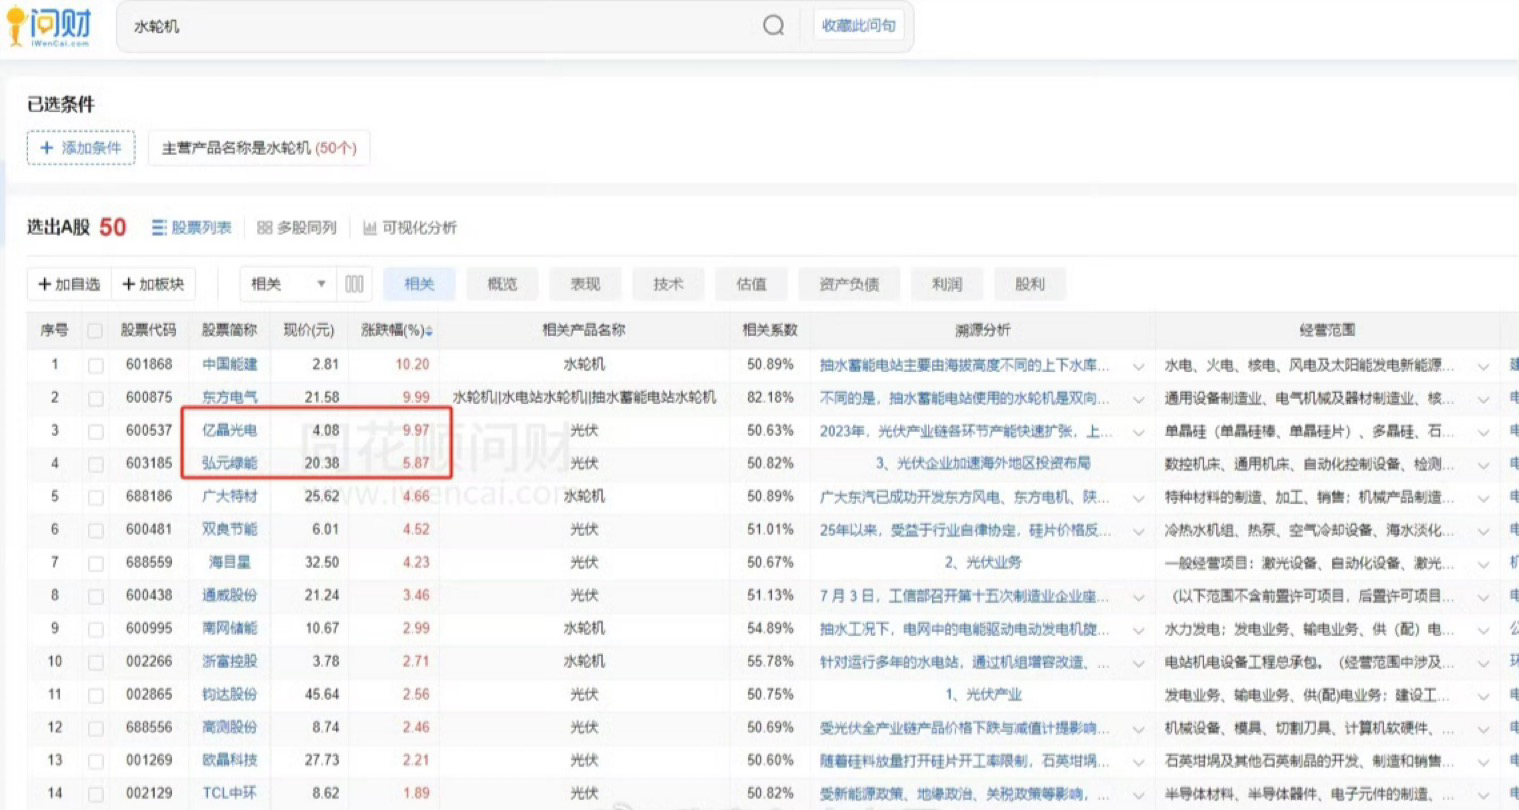
Task: Click the 添加条件 button
Action: 81,148
